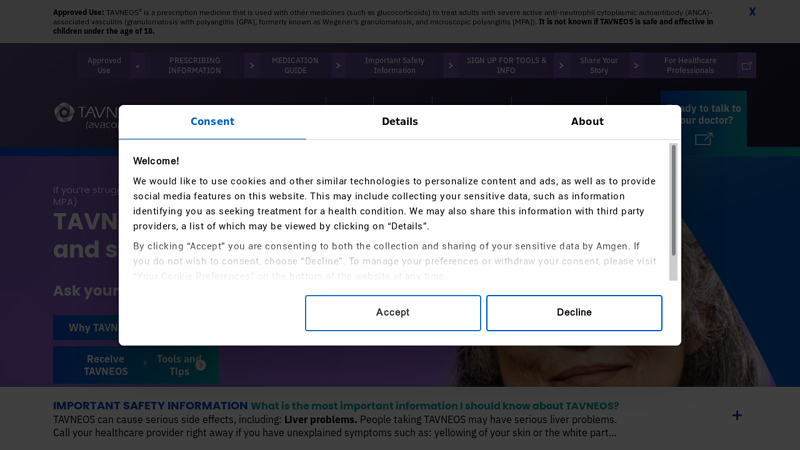The image size is (800, 450).
Task: Open Share Your Story link
Action: [x=599, y=65]
